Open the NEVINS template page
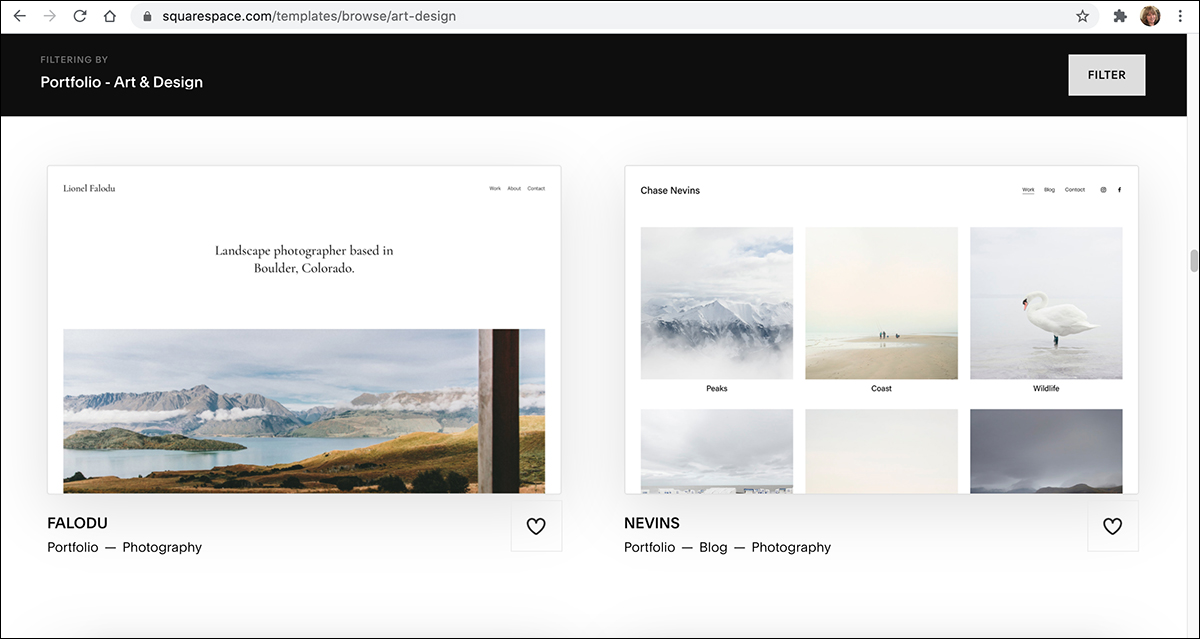Screen dimensions: 1200x639 click(651, 523)
